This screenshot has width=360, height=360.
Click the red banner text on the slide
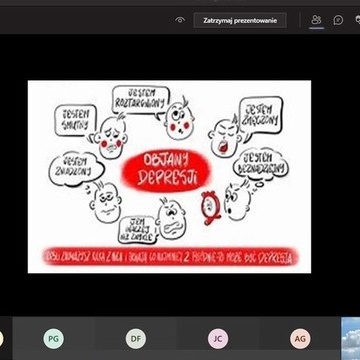tap(170, 257)
